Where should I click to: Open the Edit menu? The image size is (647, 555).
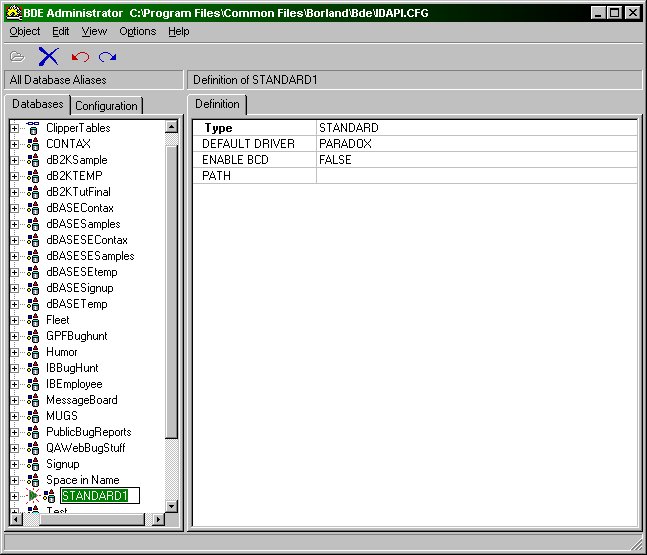pos(60,31)
